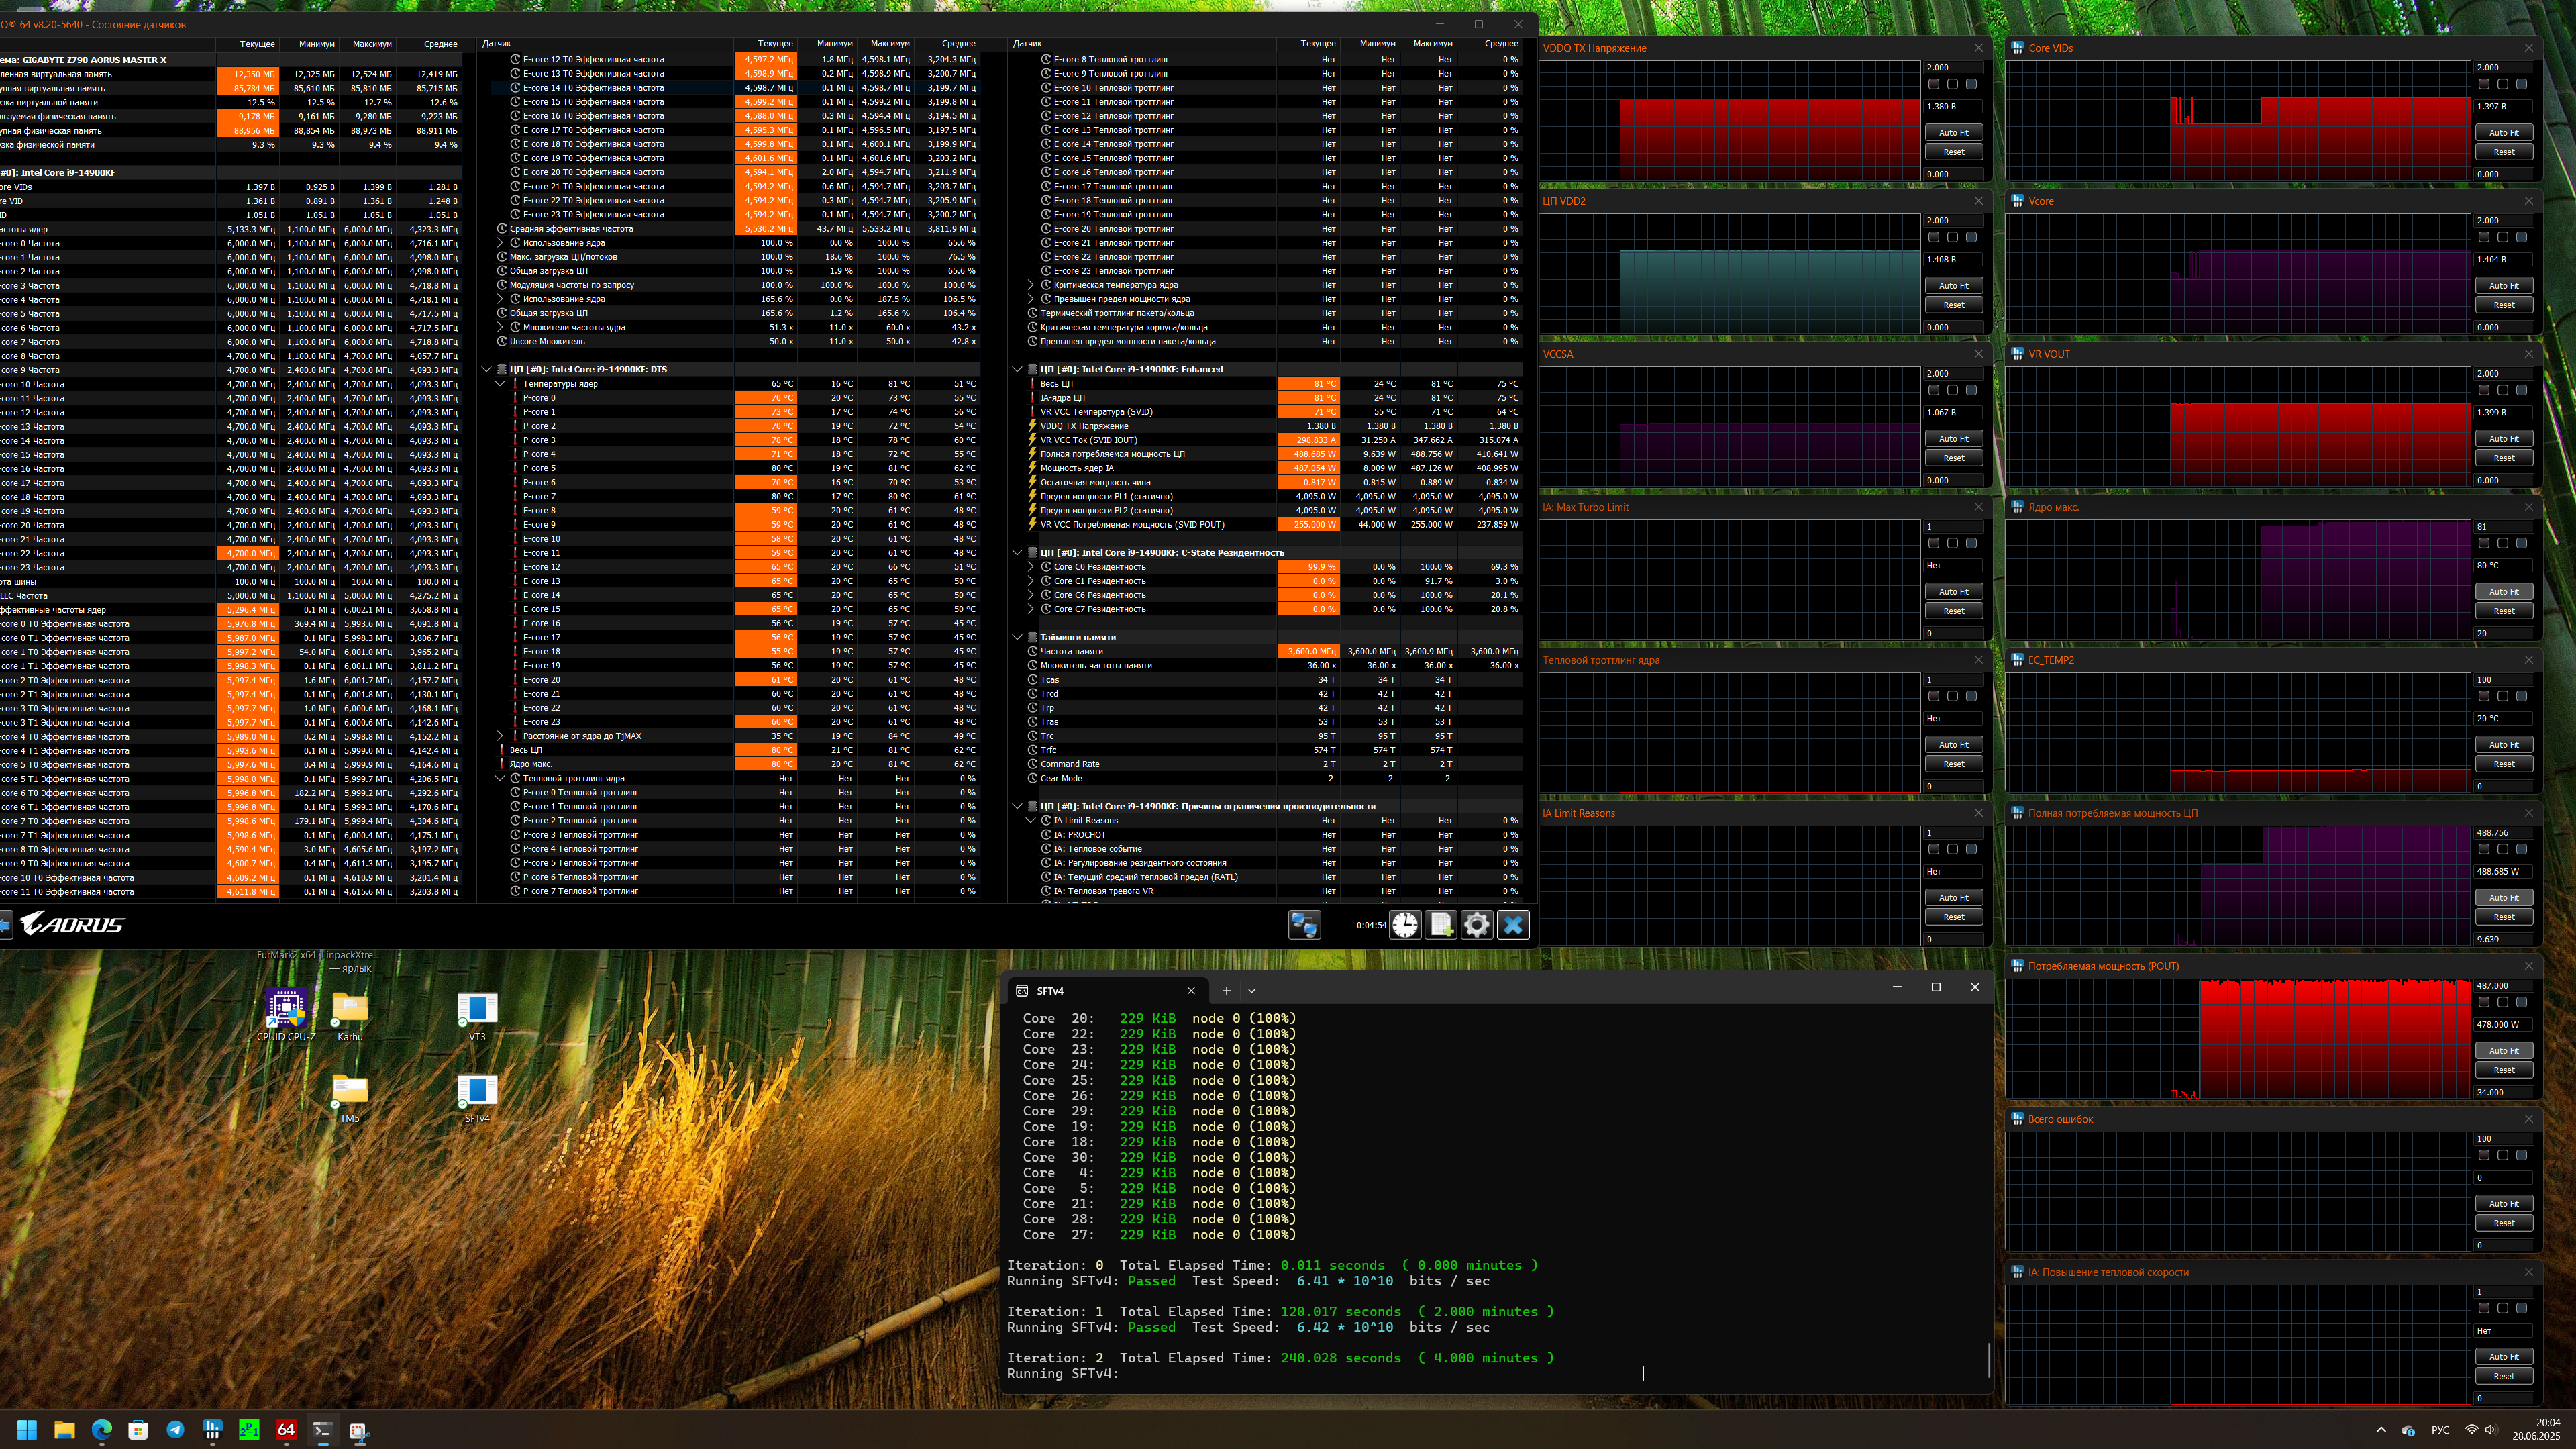Open HWiNFO settings gear icon
Screen dimensions: 2576x1449
(x=1477, y=925)
